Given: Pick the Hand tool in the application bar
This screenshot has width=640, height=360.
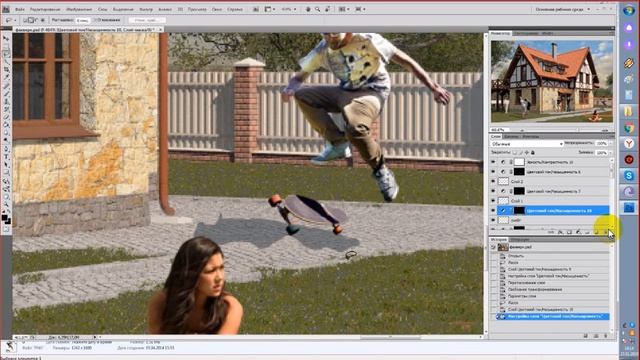Looking at the screenshot, I should [x=308, y=9].
